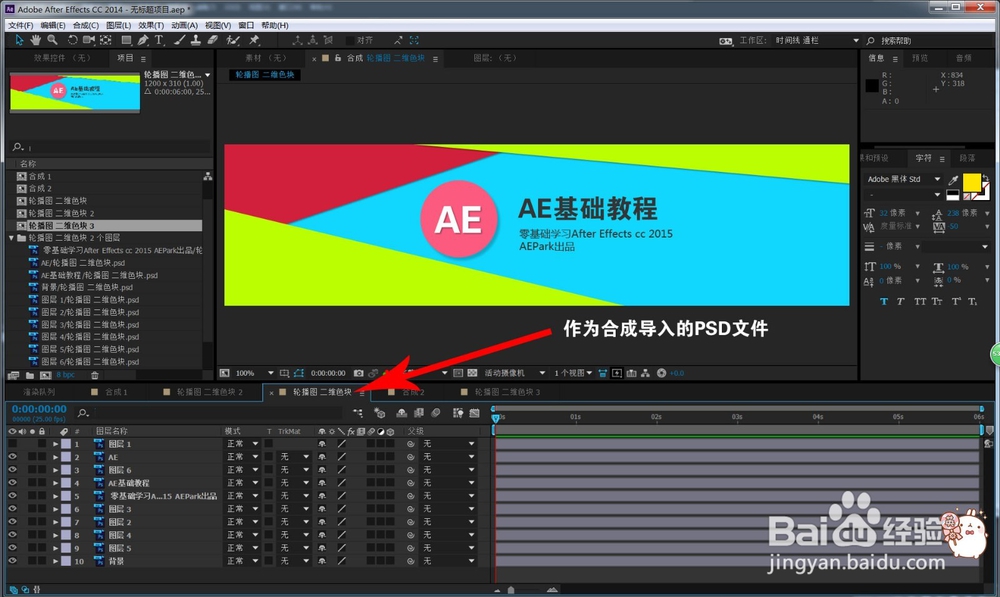Click the Local Axis Mode icon
The height and width of the screenshot is (597, 1000).
tap(297, 40)
